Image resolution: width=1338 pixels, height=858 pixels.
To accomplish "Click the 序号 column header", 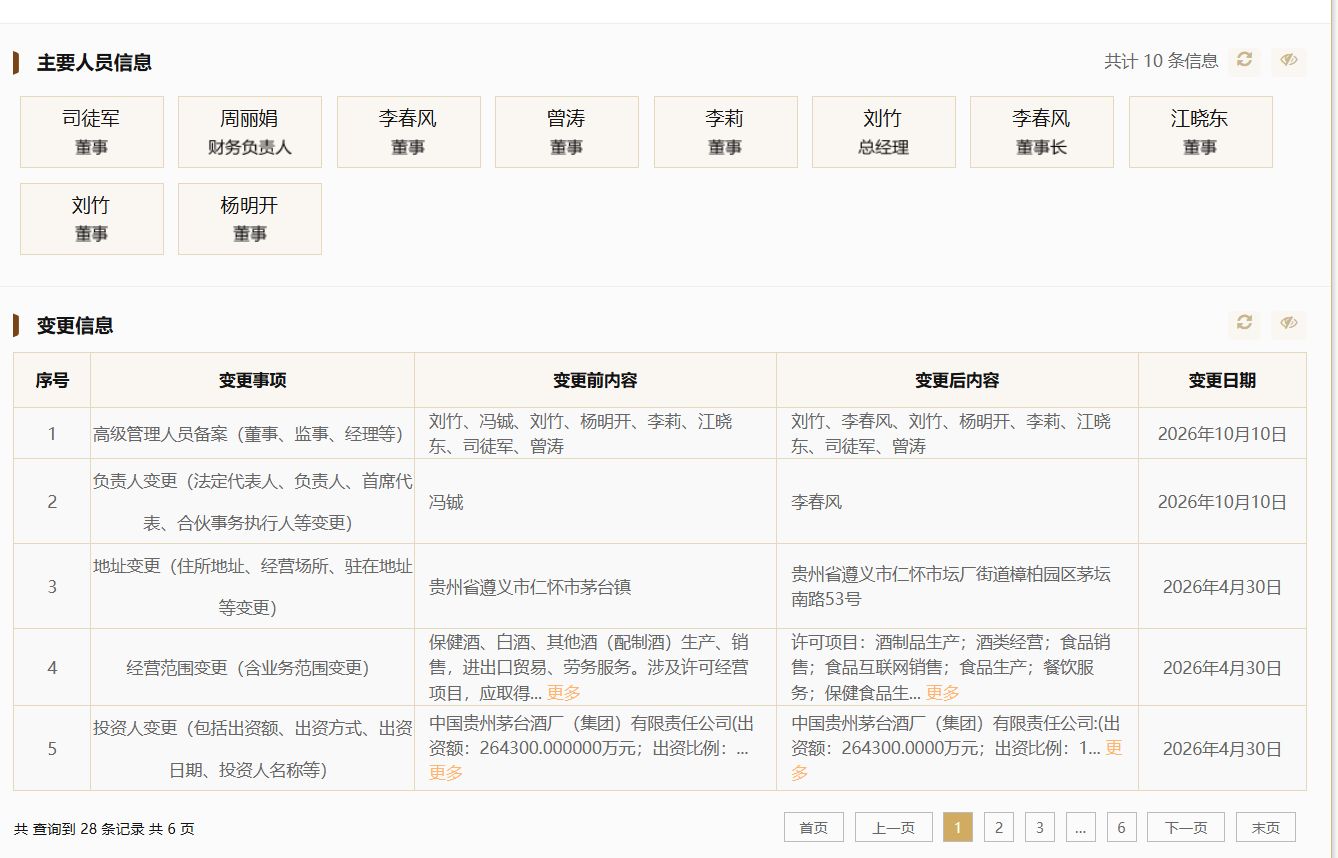I will [52, 380].
